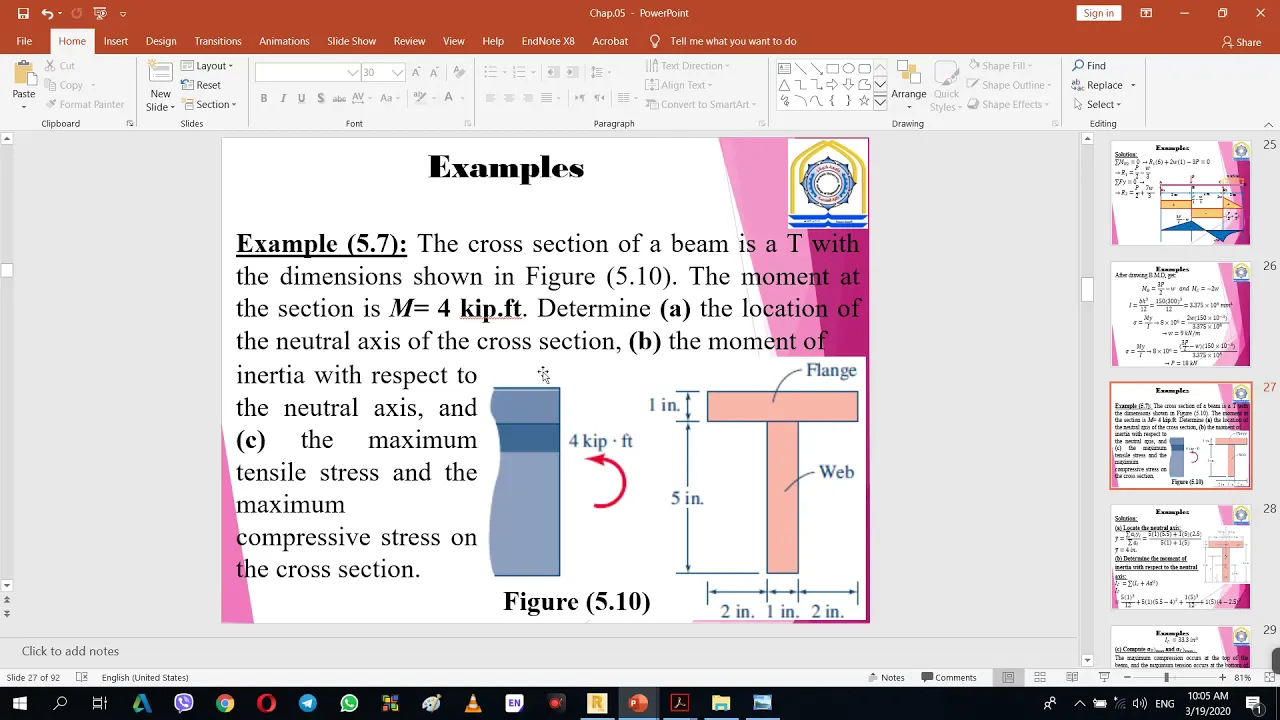Expand the font size dropdown
Viewport: 1280px width, 720px height.
(398, 72)
